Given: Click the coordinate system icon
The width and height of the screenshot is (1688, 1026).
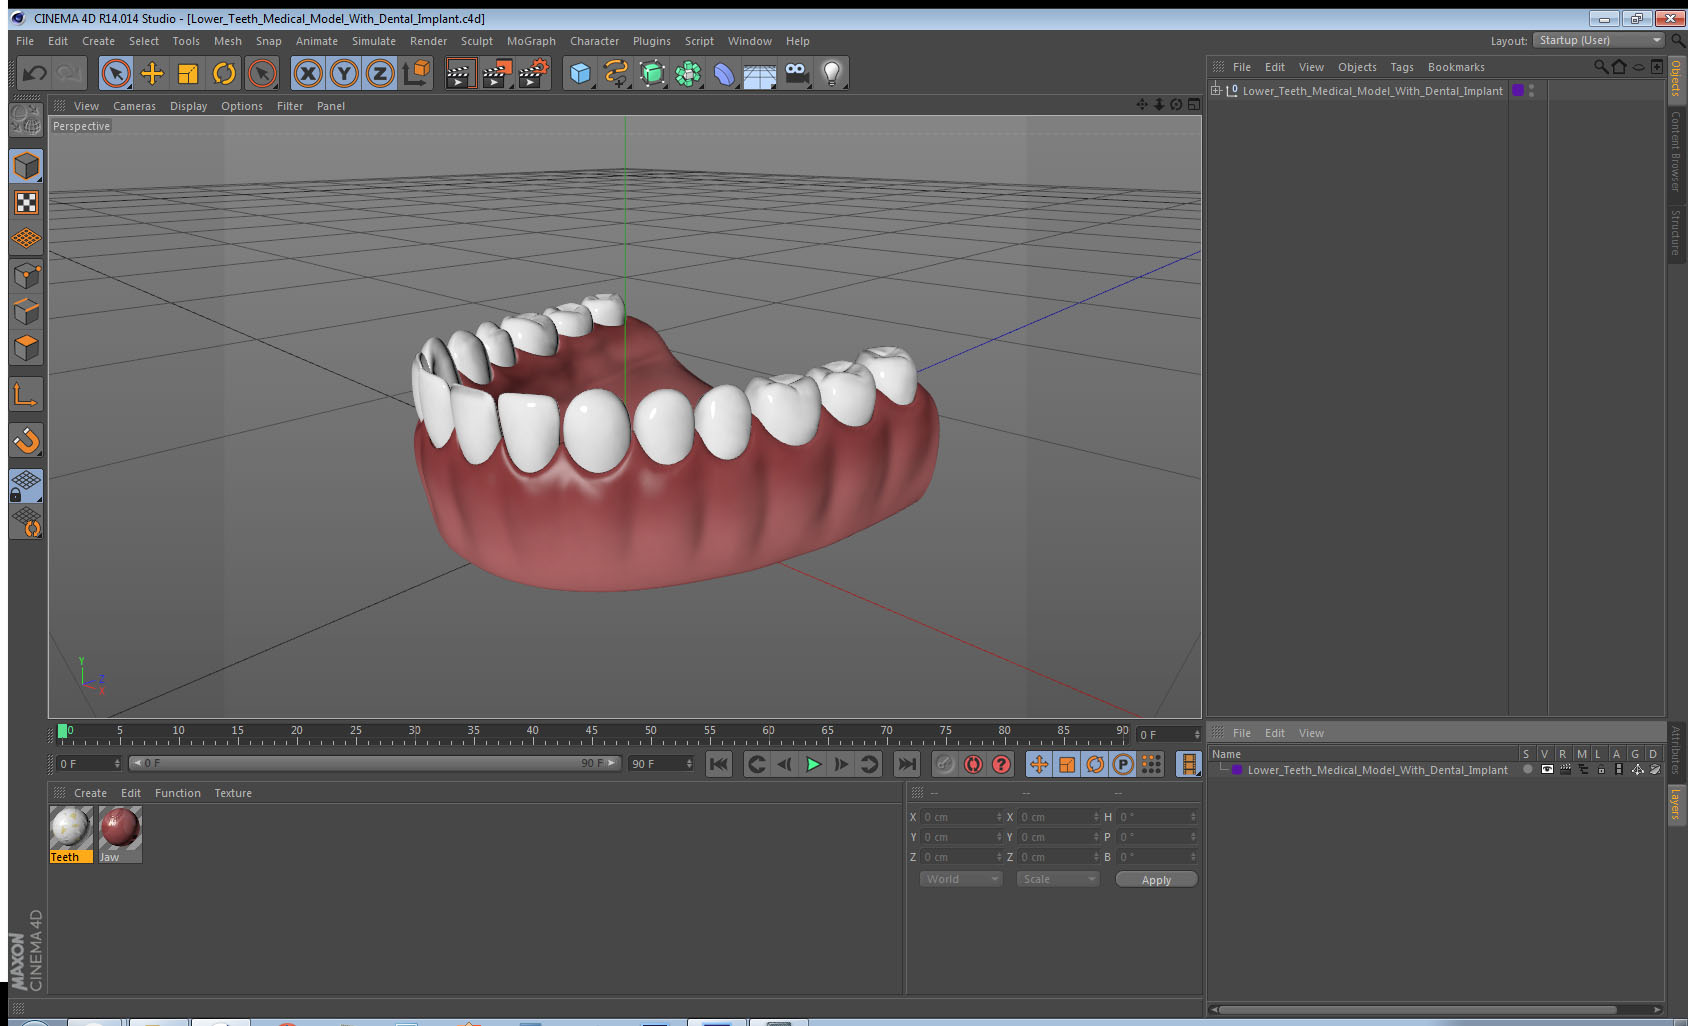Looking at the screenshot, I should click(416, 73).
